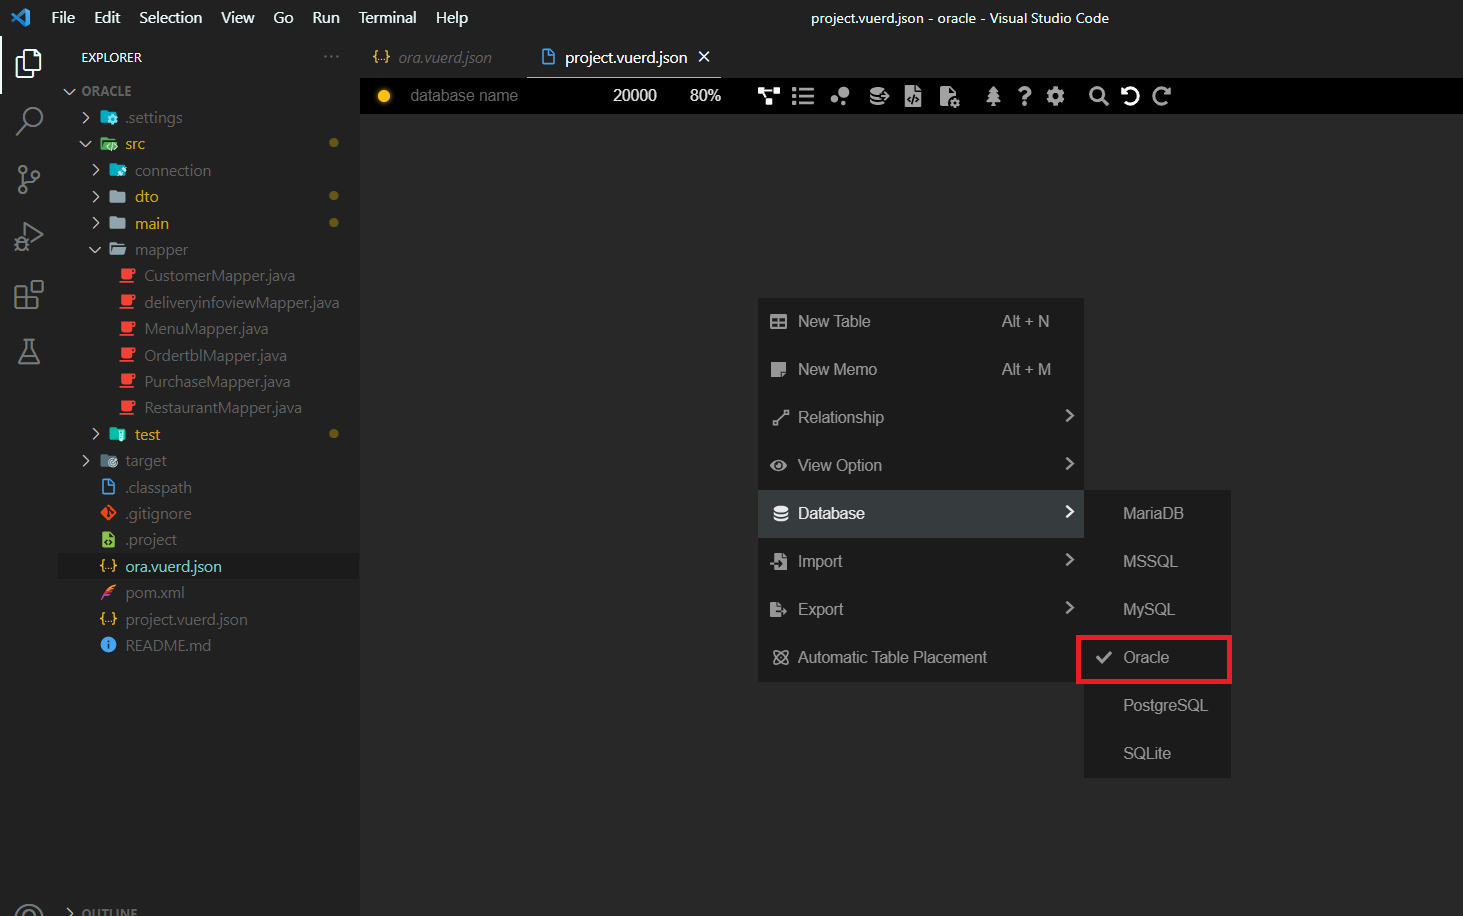Open the .gitignore file
1463x916 pixels.
tap(208, 514)
